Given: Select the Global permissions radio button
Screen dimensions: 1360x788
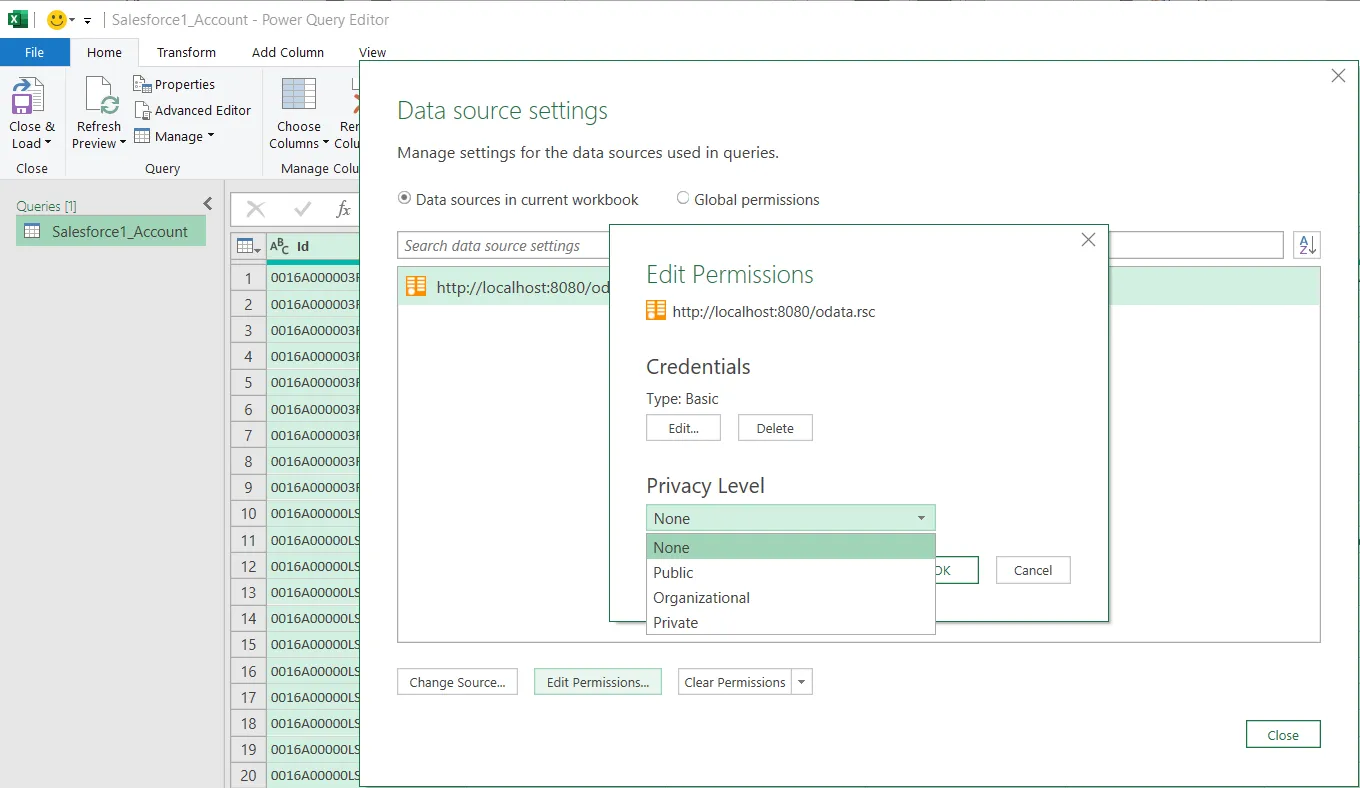Looking at the screenshot, I should [682, 199].
